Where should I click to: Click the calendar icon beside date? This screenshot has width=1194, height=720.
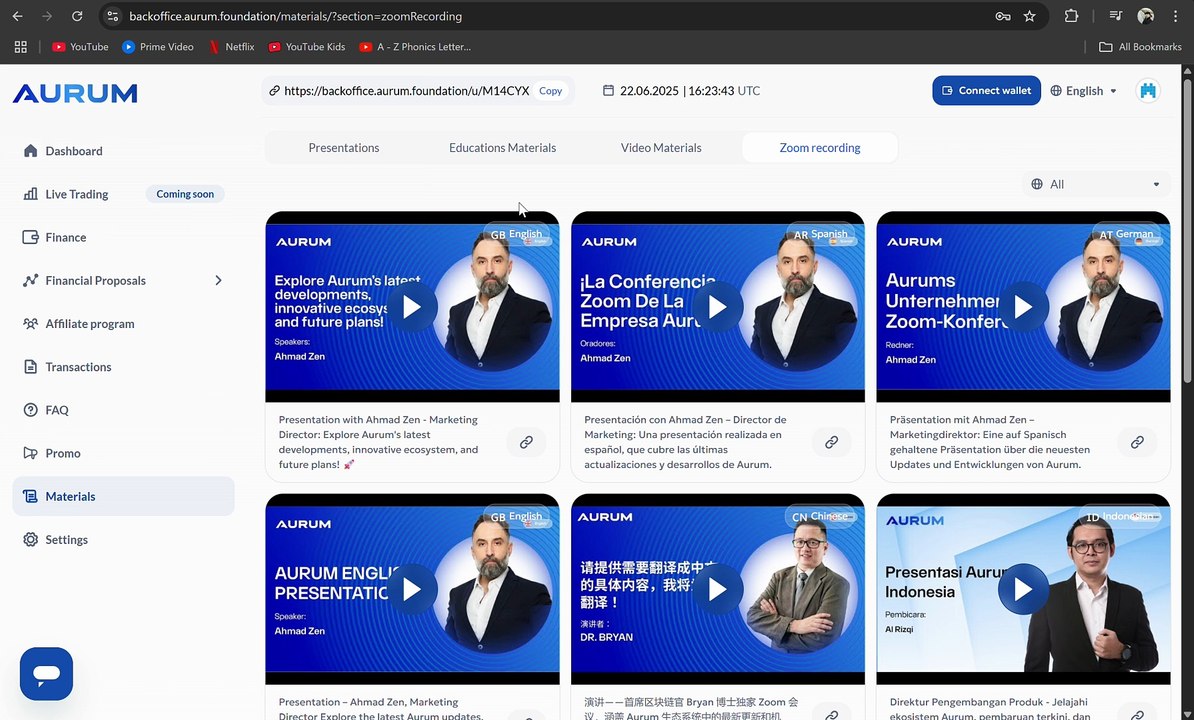coord(608,91)
